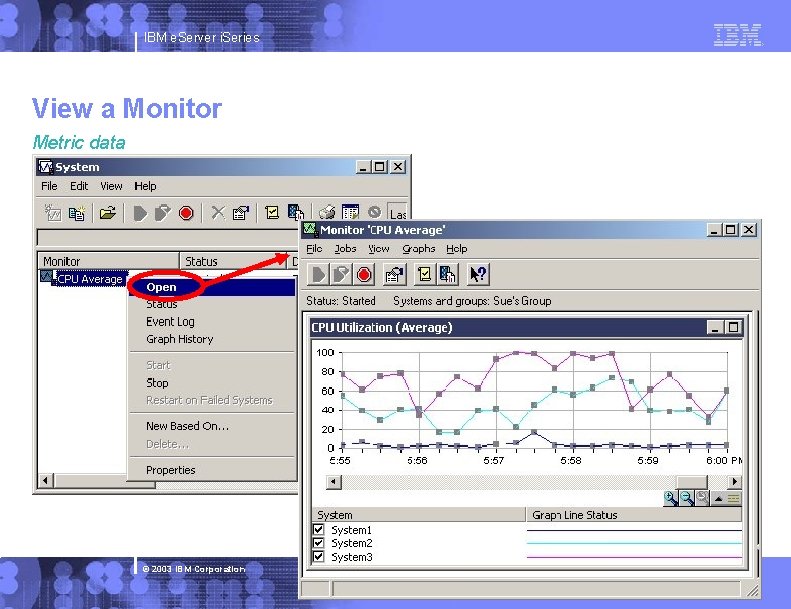Open View menu in System window
The image size is (791, 609).
[111, 186]
